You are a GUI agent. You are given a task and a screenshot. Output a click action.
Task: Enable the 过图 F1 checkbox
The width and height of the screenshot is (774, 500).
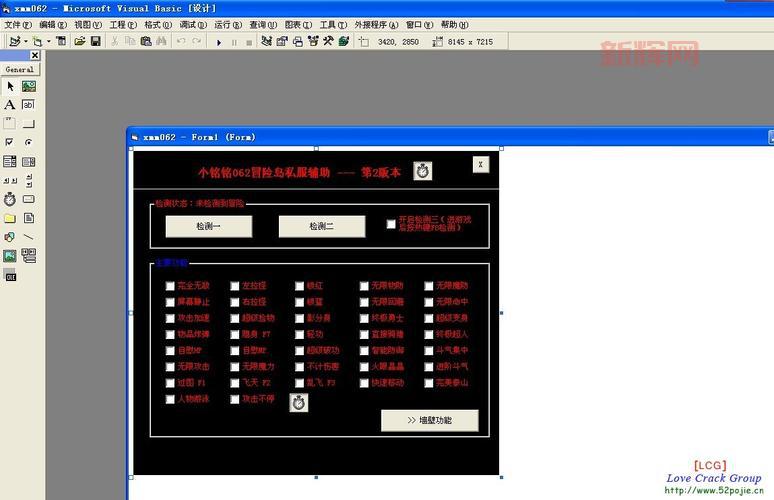click(x=170, y=383)
